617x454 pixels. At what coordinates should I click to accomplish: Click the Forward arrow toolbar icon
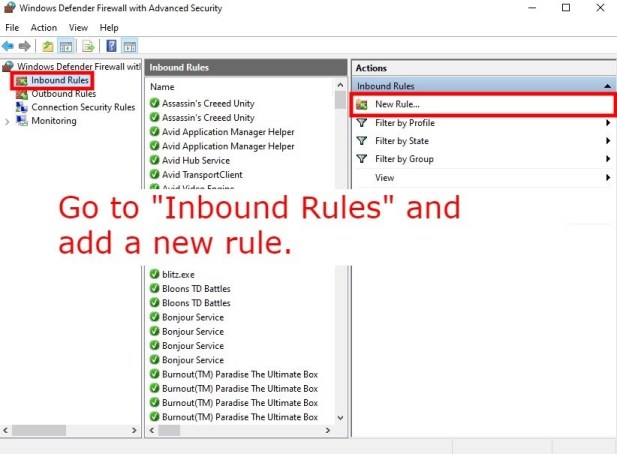point(24,46)
